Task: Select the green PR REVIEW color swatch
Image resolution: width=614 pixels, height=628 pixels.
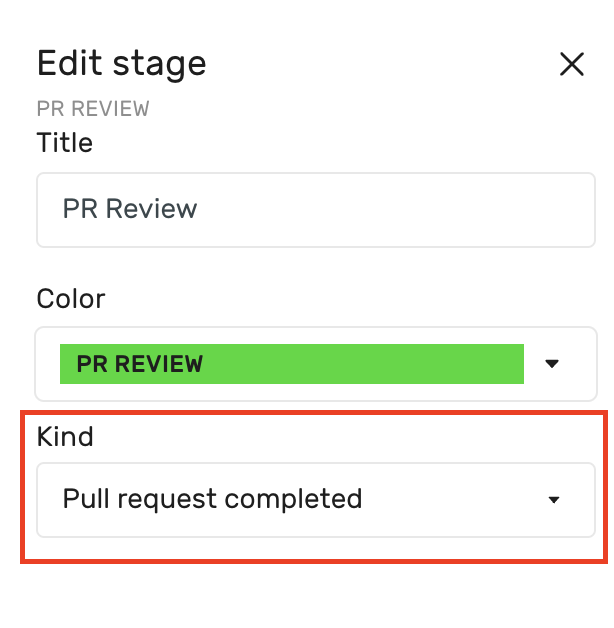Action: click(x=291, y=364)
